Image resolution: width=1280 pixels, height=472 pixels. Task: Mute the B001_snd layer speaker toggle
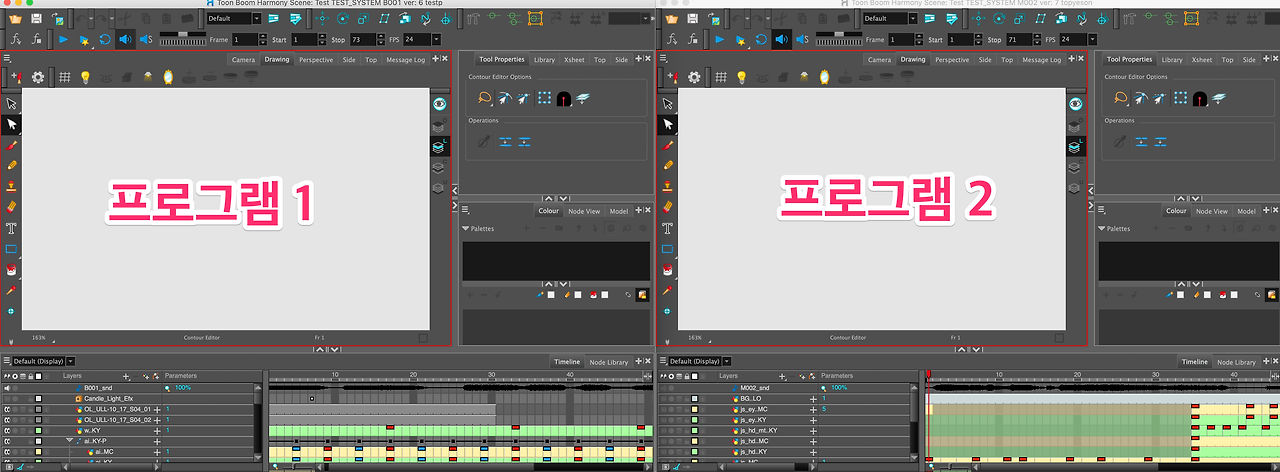coord(7,387)
